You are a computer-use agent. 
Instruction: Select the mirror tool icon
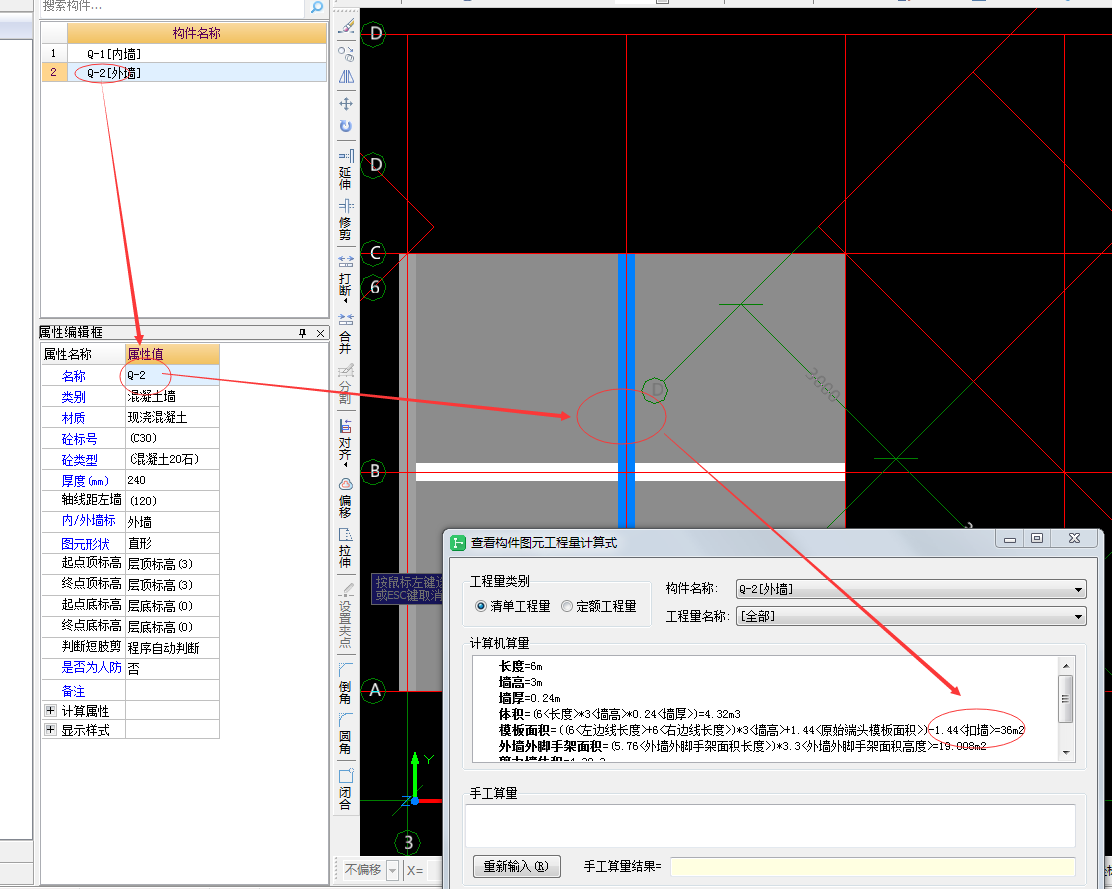[346, 77]
